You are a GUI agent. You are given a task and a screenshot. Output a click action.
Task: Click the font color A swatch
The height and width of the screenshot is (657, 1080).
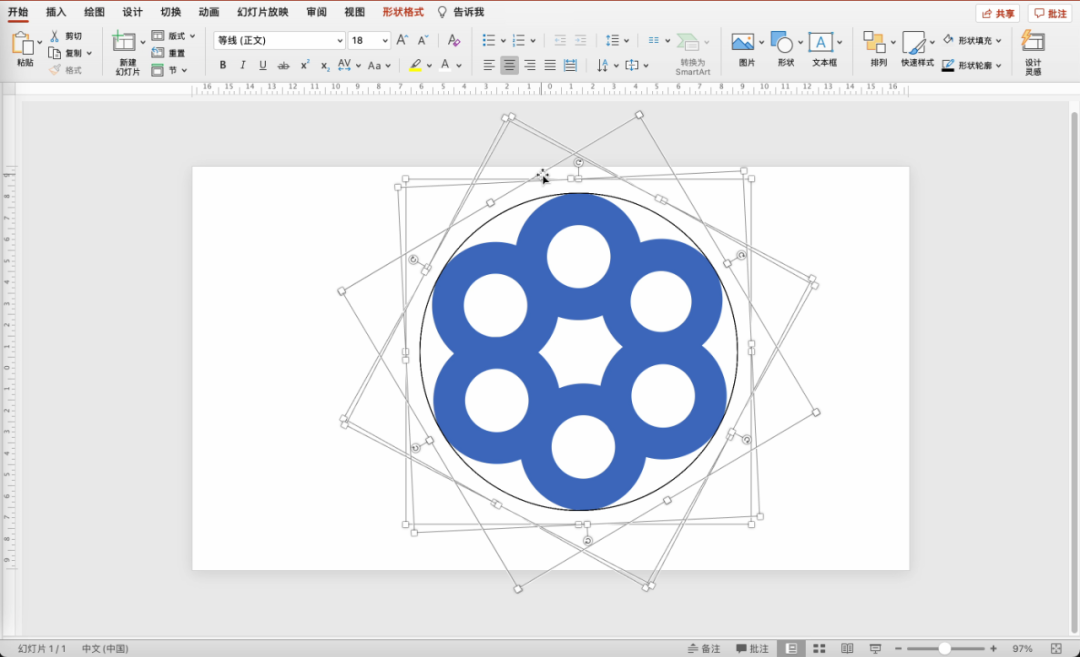[445, 65]
